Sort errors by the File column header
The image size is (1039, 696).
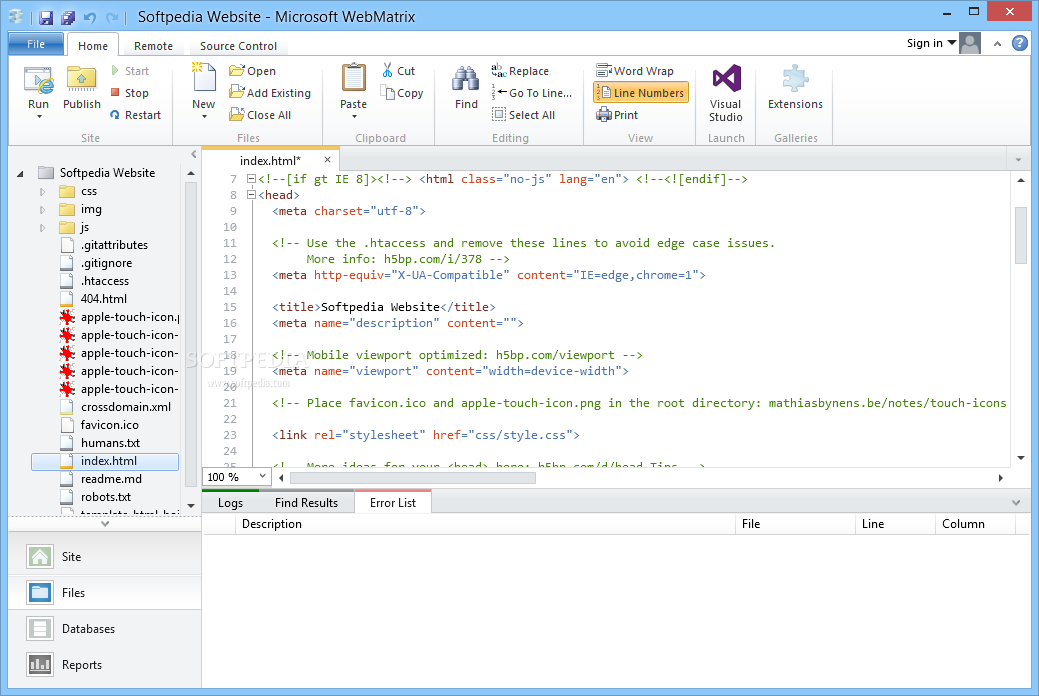[795, 524]
